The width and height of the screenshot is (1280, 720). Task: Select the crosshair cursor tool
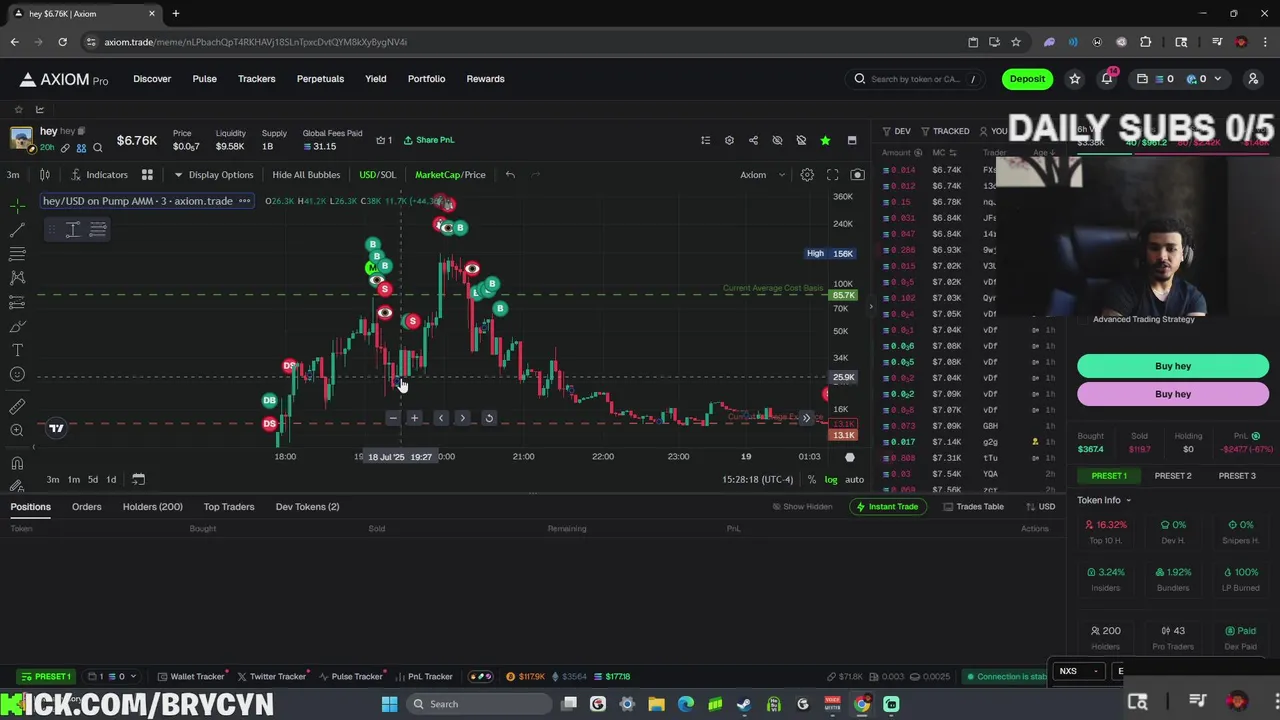(x=17, y=205)
